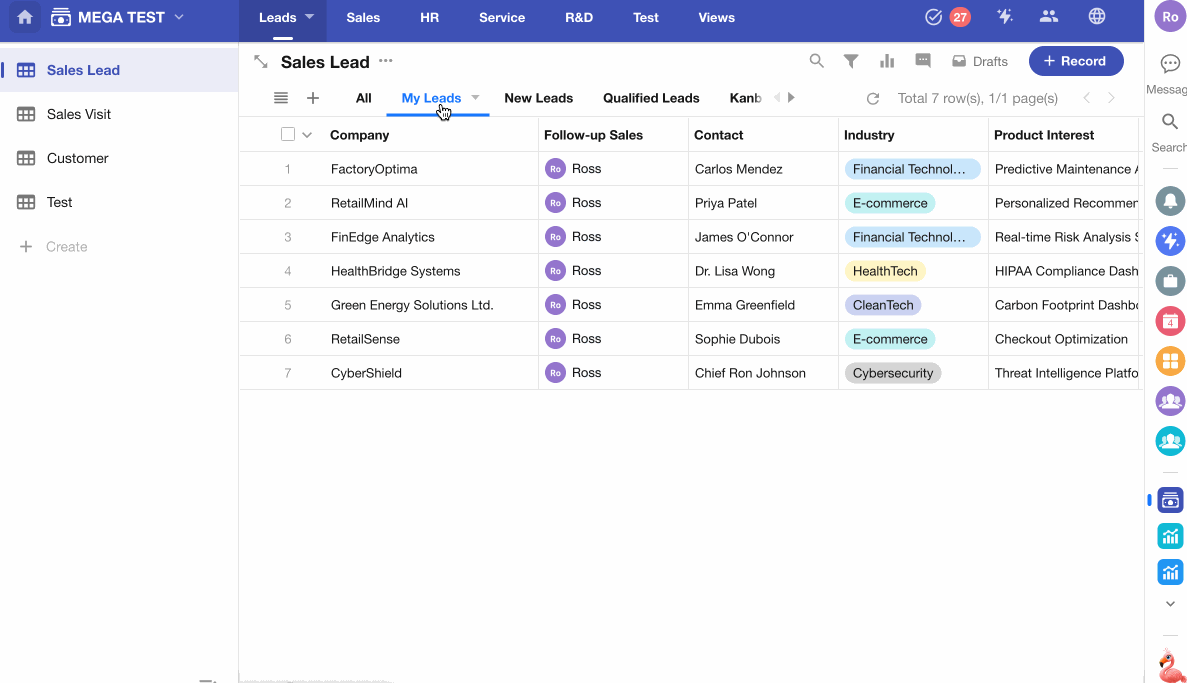This screenshot has width=1187, height=683.
Task: Open the discussion comment icon
Action: pos(923,61)
